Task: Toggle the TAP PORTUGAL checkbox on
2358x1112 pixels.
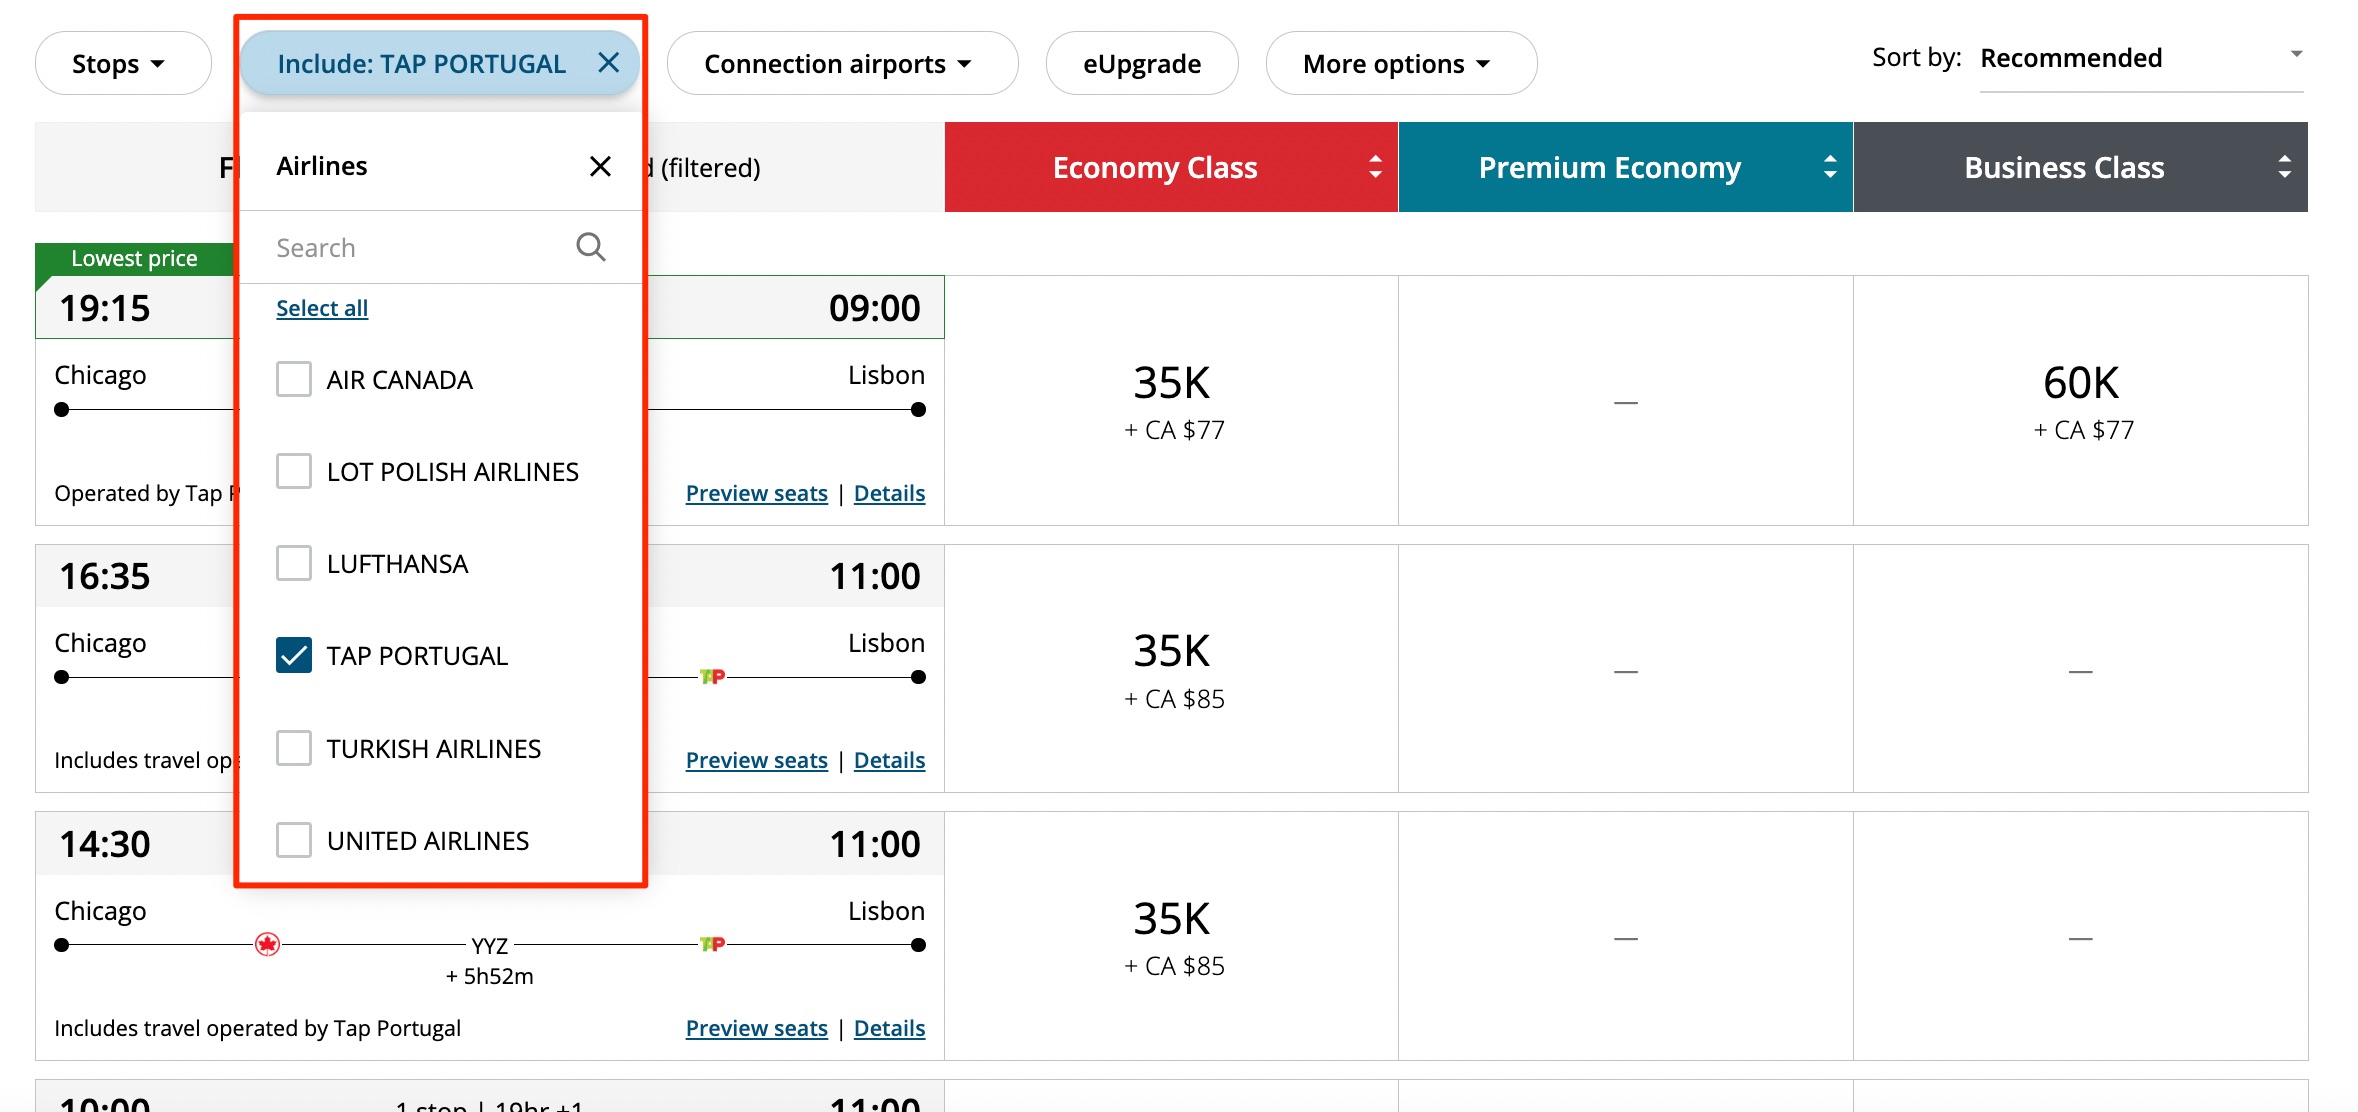Action: tap(293, 655)
